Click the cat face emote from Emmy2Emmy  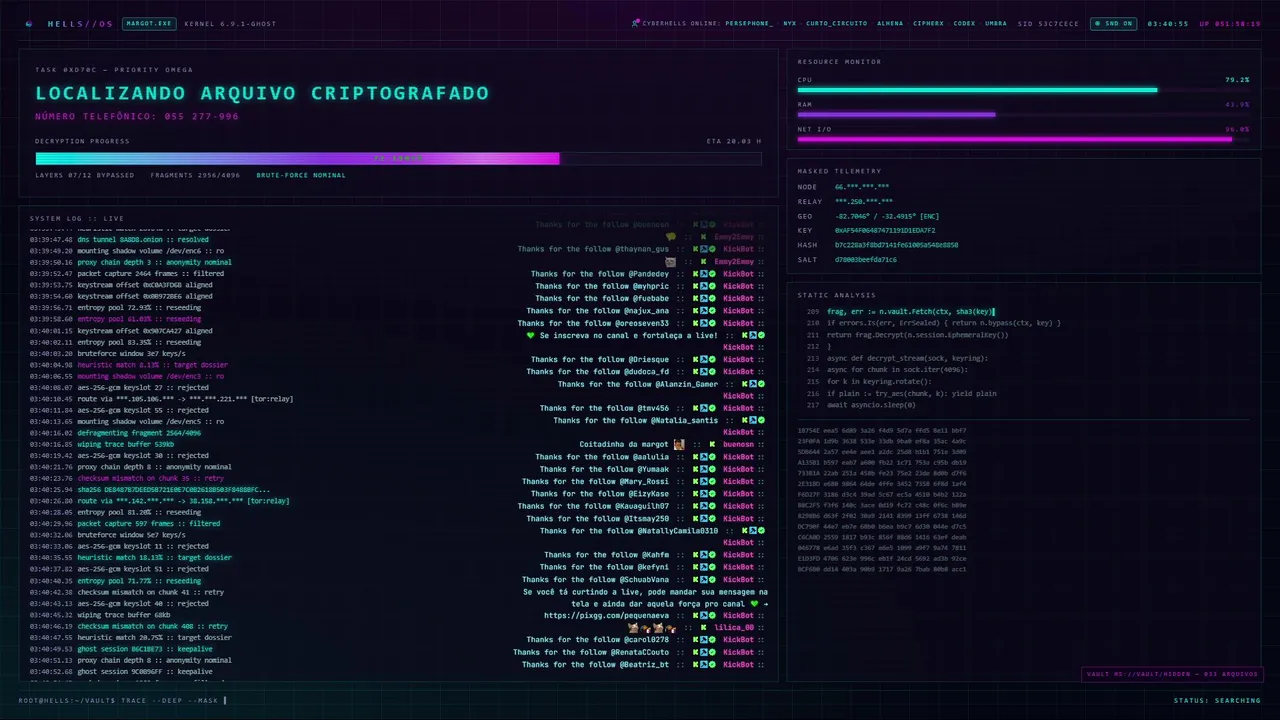671,262
